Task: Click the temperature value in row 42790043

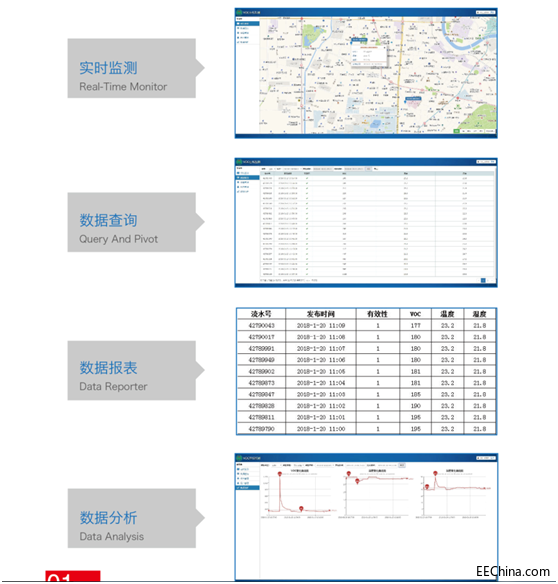Action: 447,326
